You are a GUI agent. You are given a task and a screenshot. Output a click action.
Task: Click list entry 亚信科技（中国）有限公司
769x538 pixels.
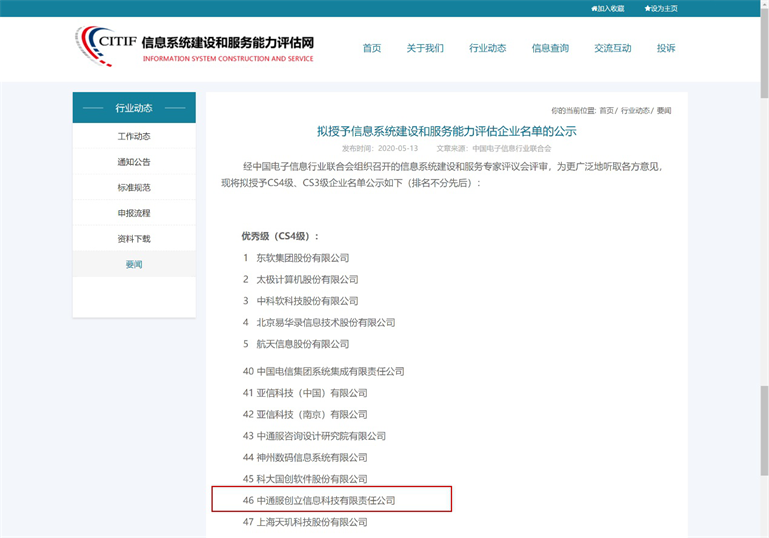tap(312, 393)
